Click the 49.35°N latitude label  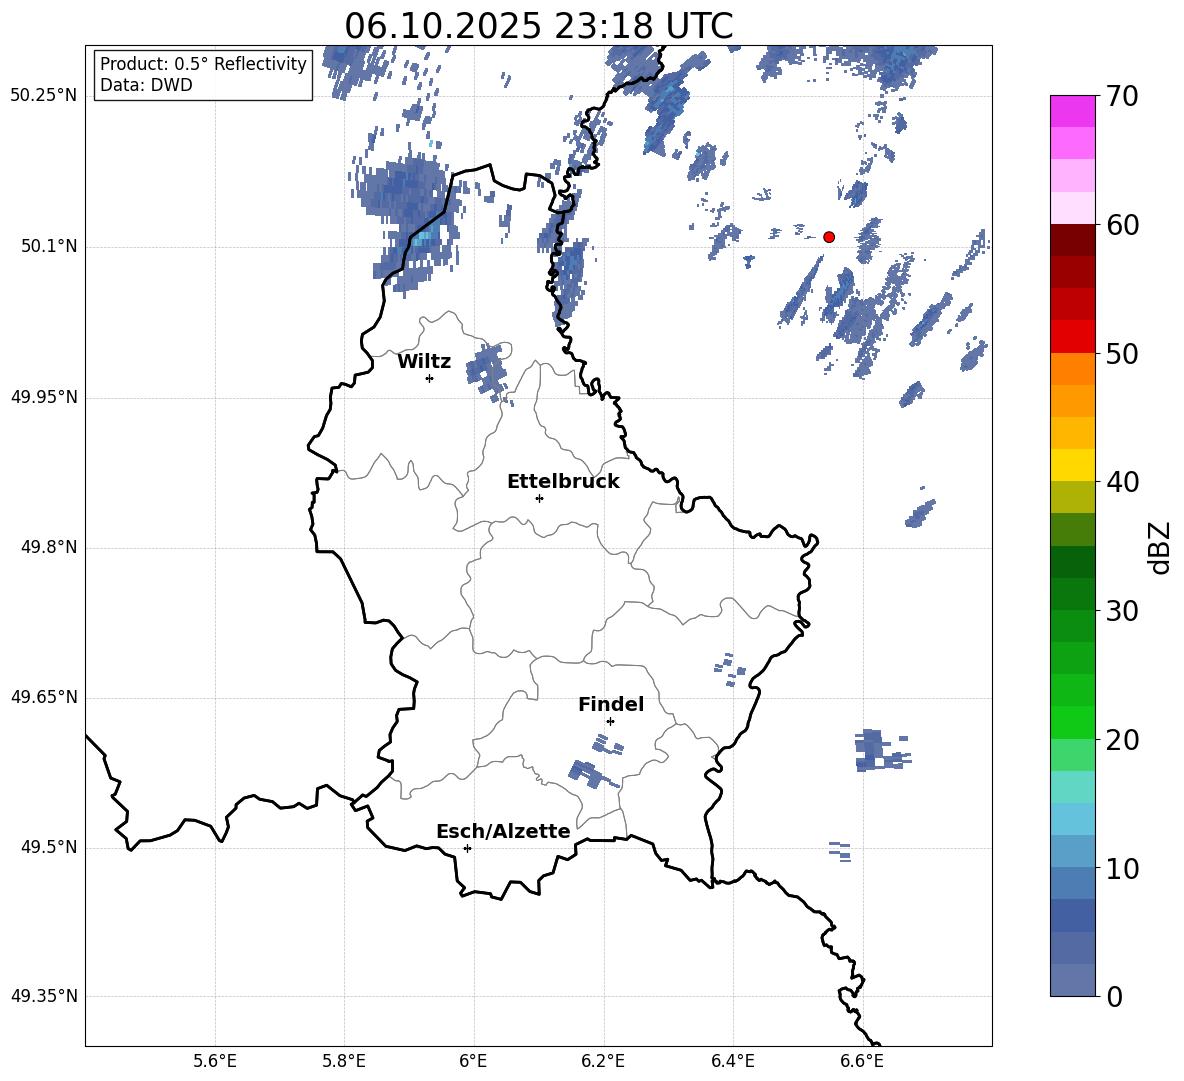pos(44,996)
